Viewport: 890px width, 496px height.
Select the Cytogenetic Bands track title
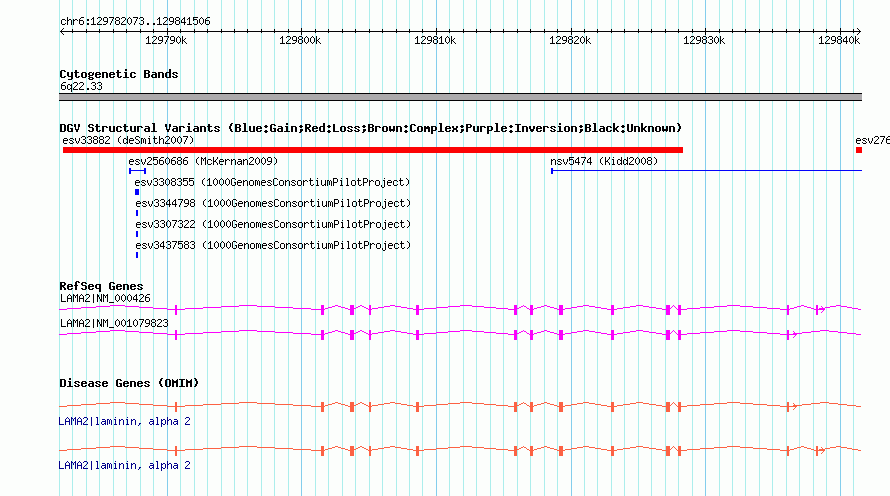pyautogui.click(x=119, y=74)
